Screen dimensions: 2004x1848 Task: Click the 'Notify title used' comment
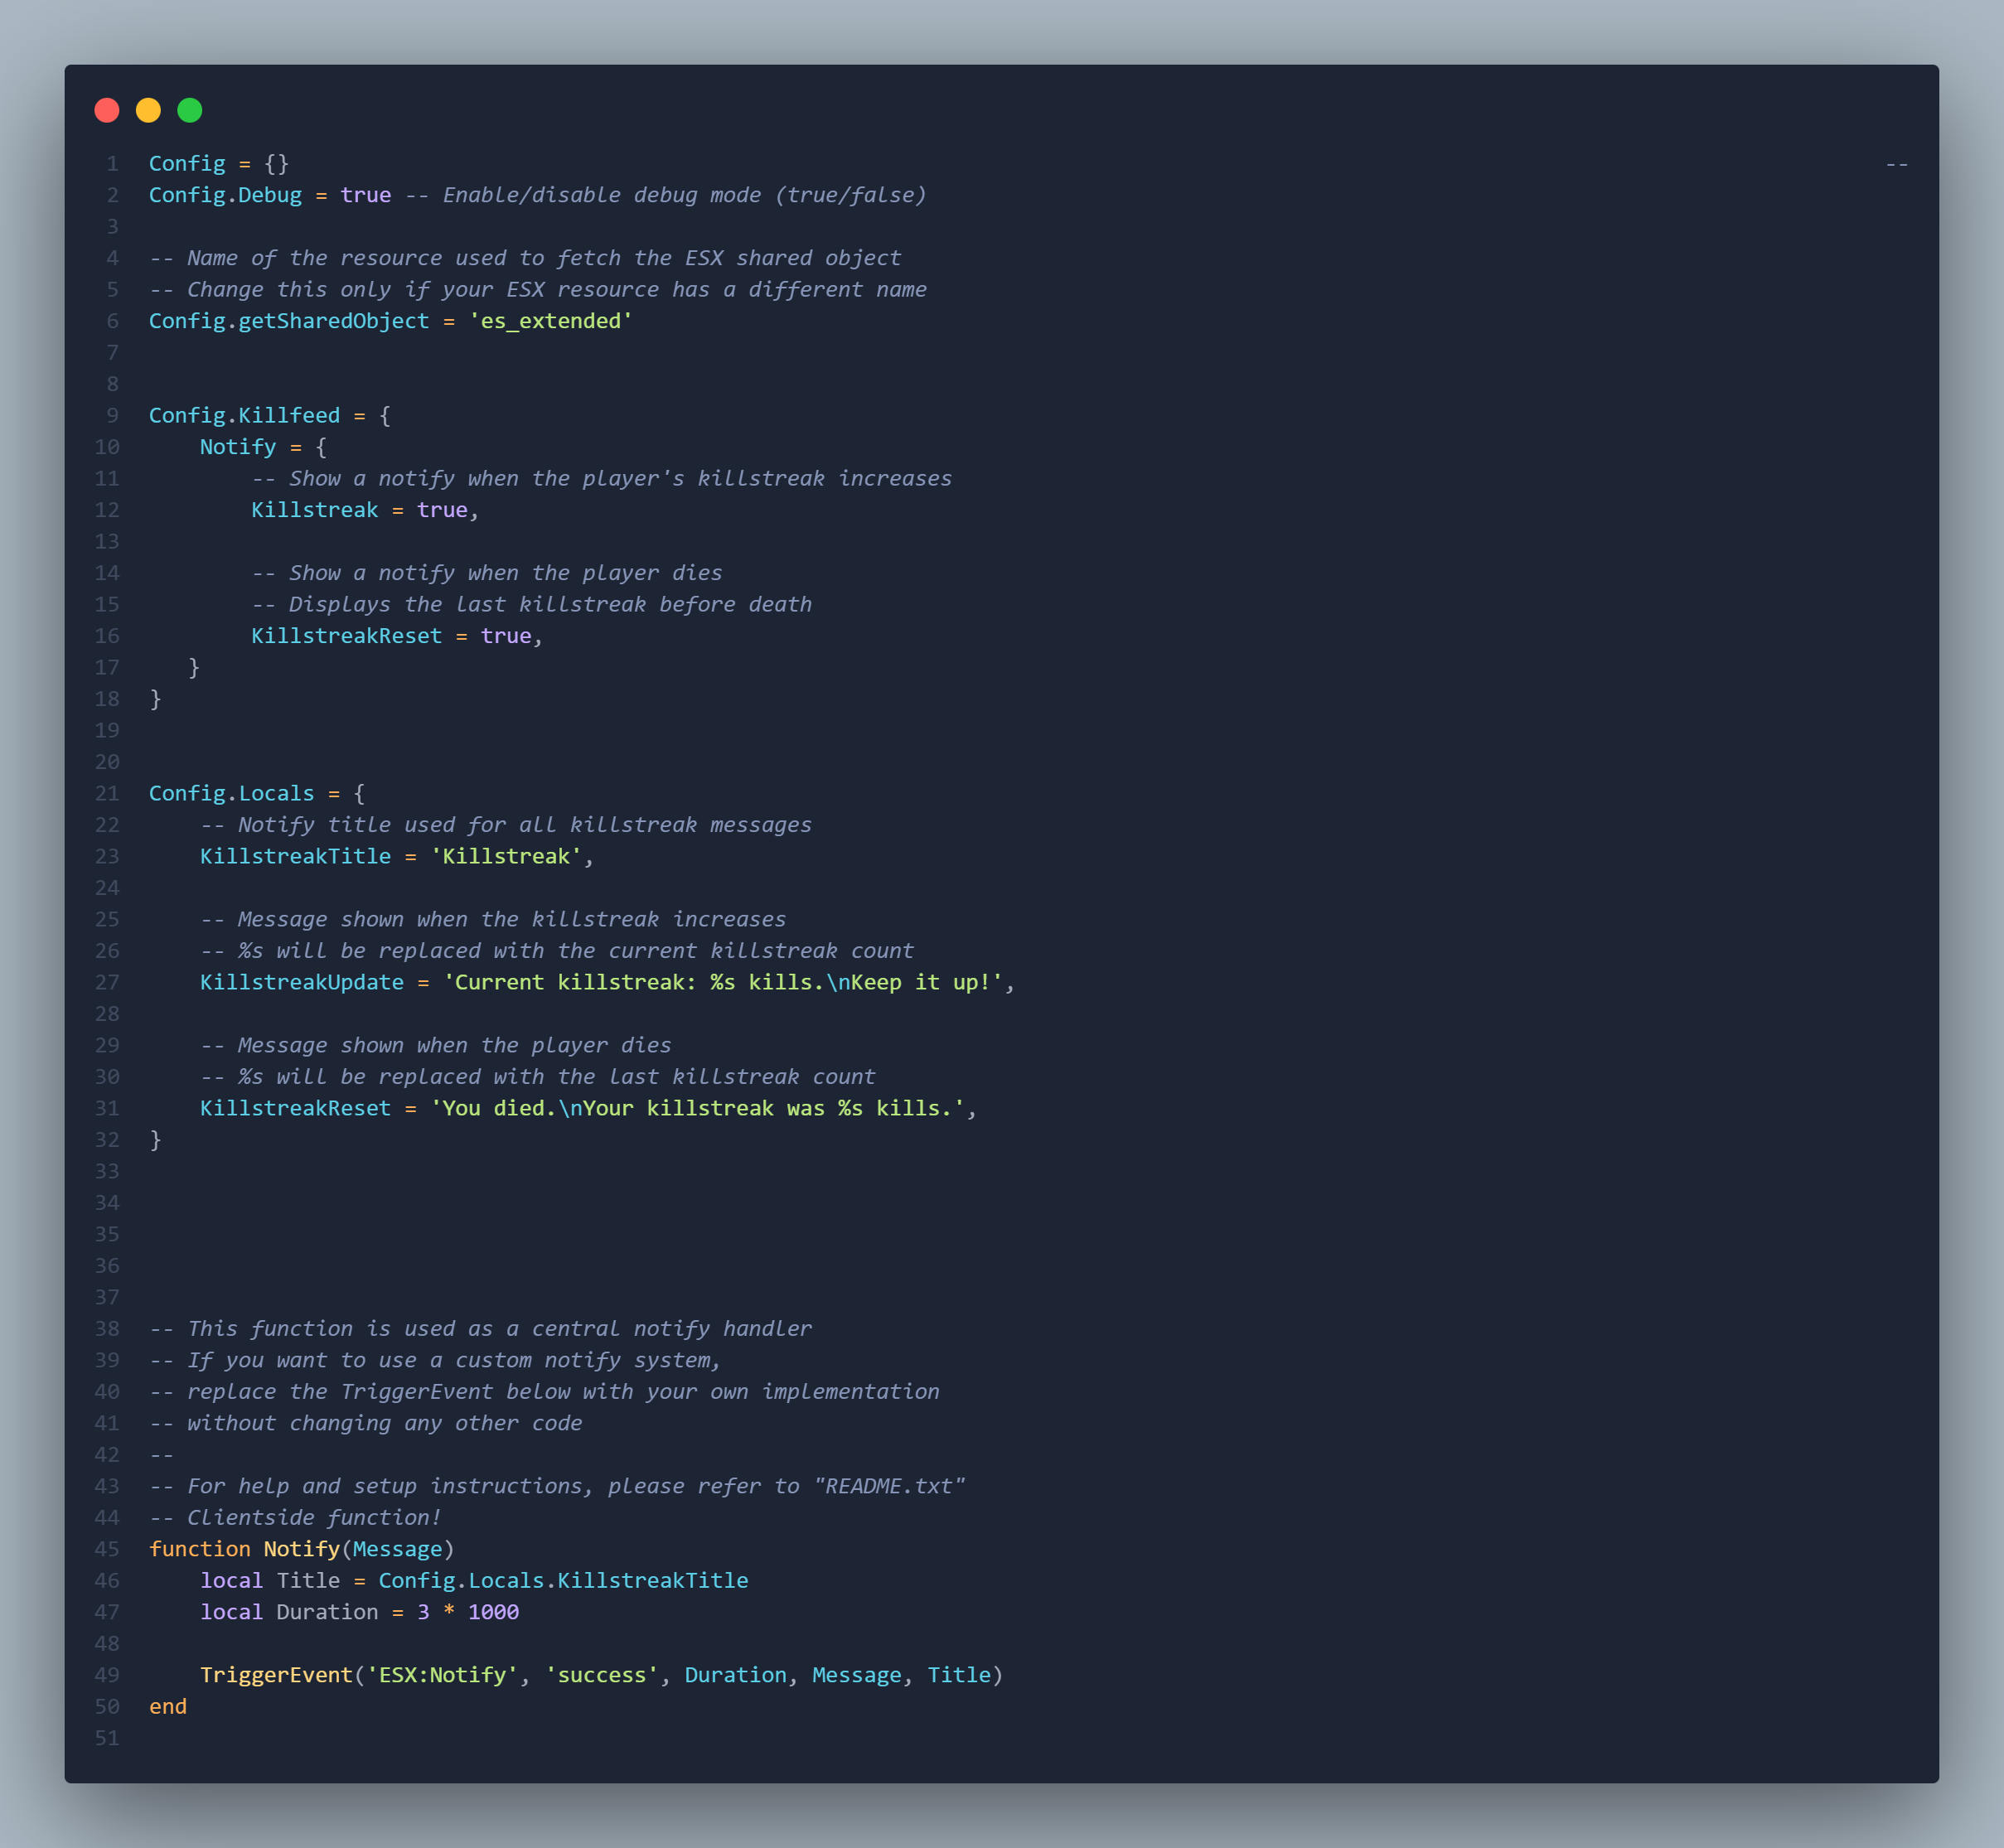coord(506,825)
